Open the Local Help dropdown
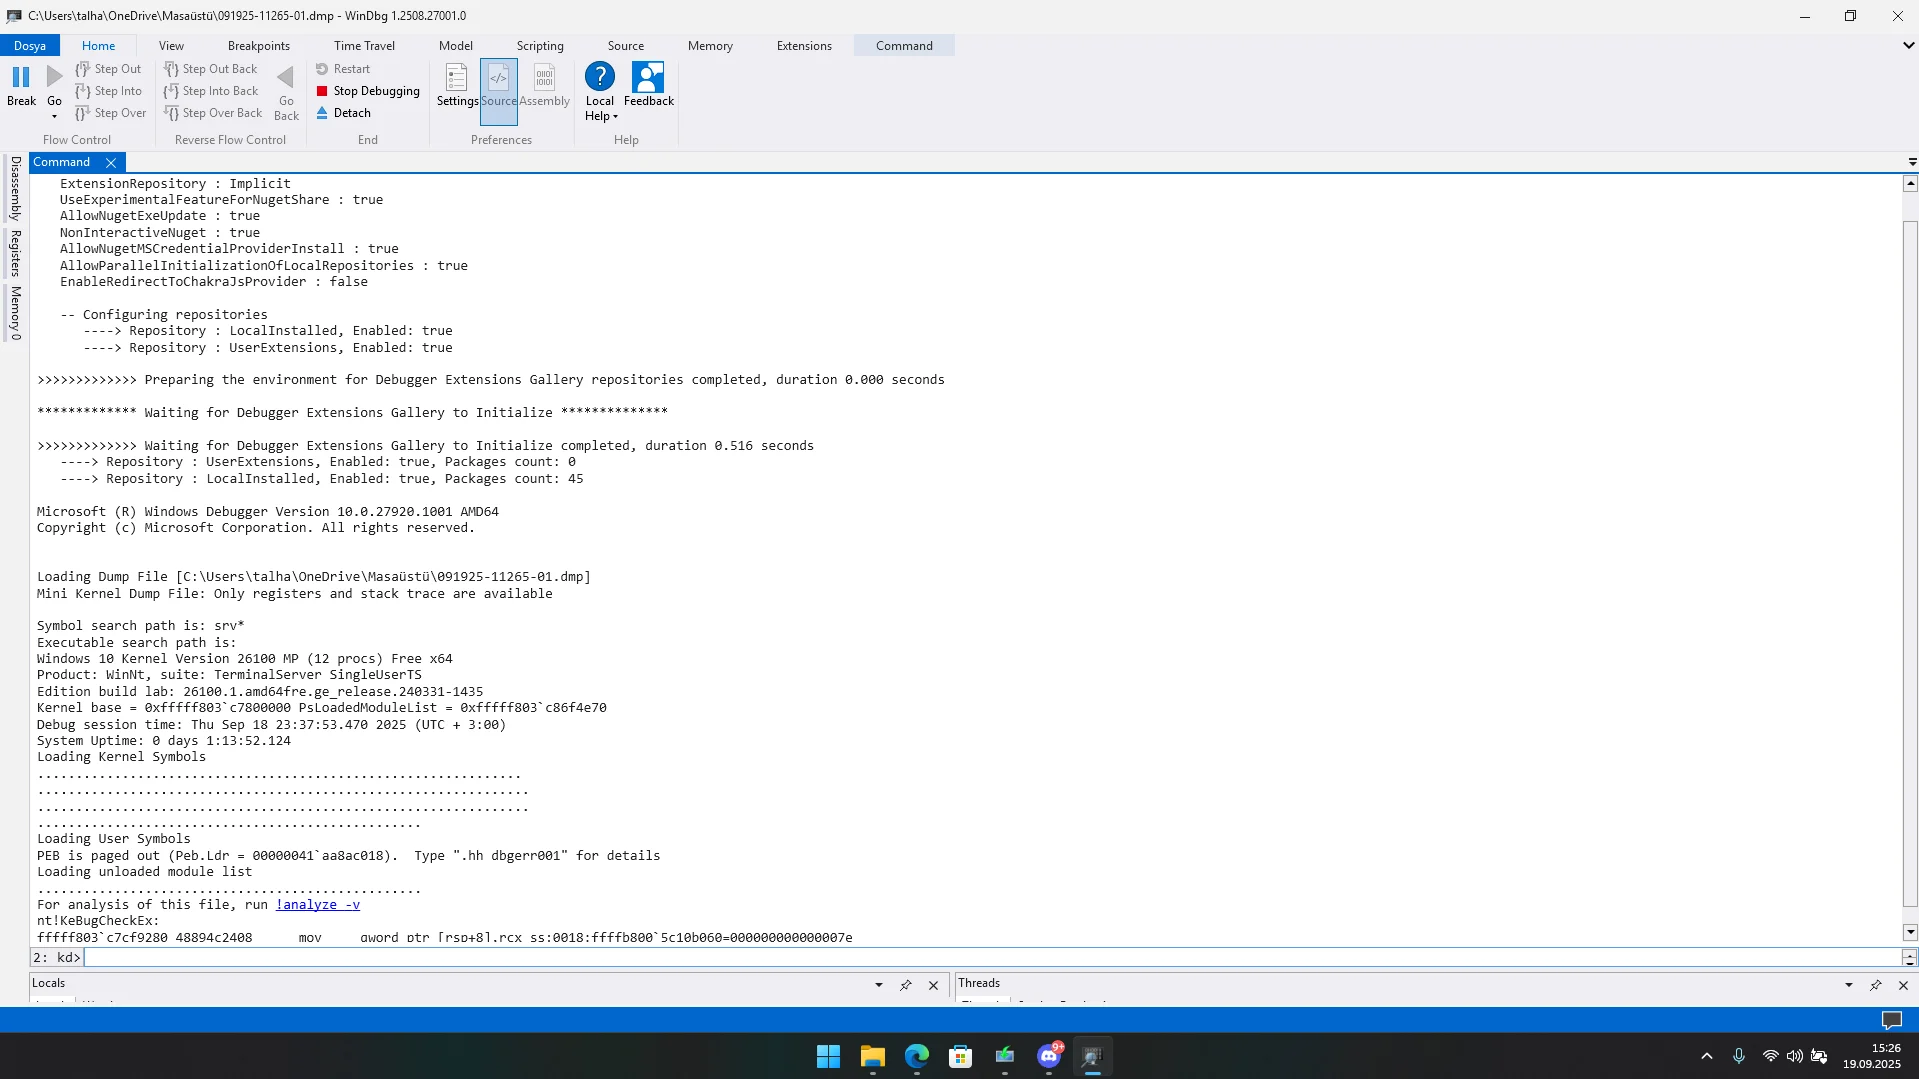Image resolution: width=1919 pixels, height=1079 pixels. pos(600,92)
